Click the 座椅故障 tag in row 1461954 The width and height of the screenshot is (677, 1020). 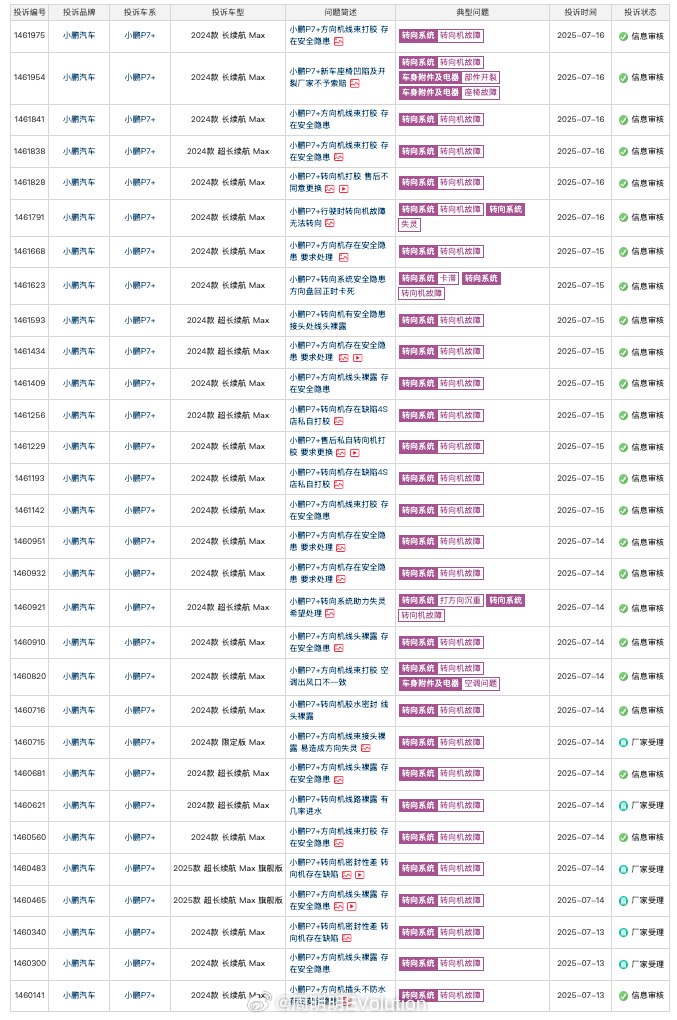pyautogui.click(x=481, y=92)
